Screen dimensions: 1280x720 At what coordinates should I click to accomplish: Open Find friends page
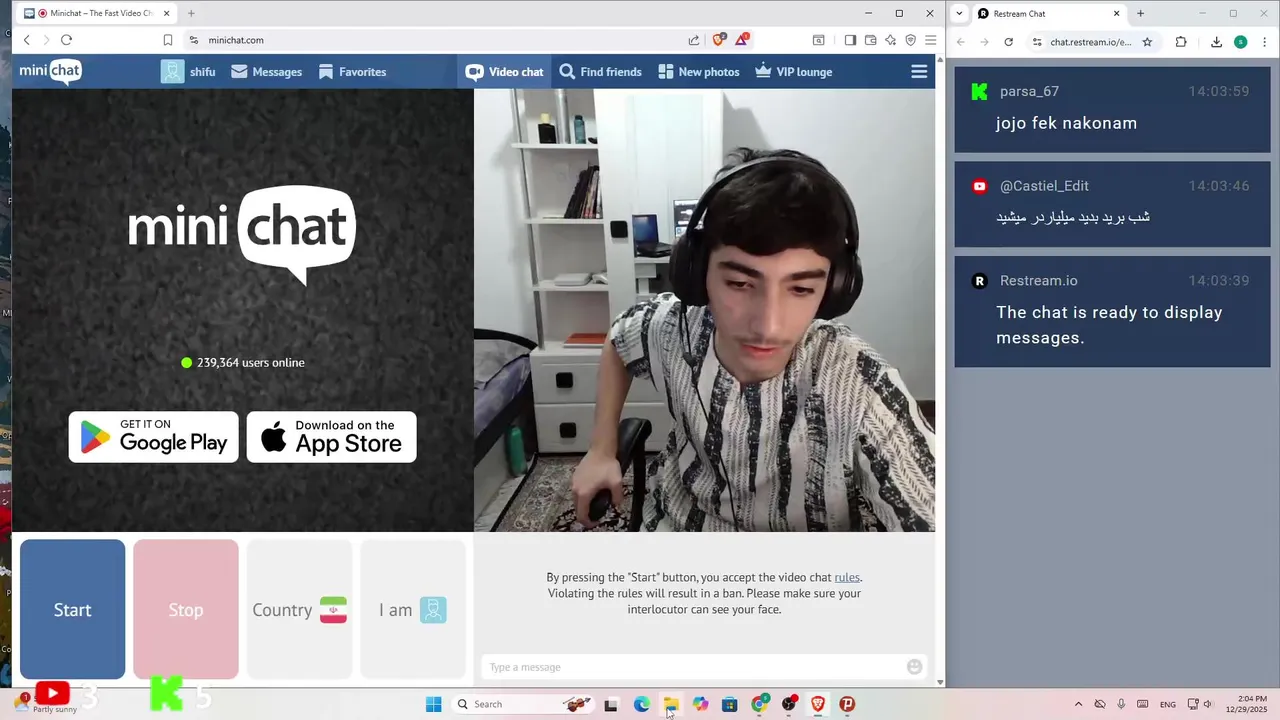[x=600, y=72]
